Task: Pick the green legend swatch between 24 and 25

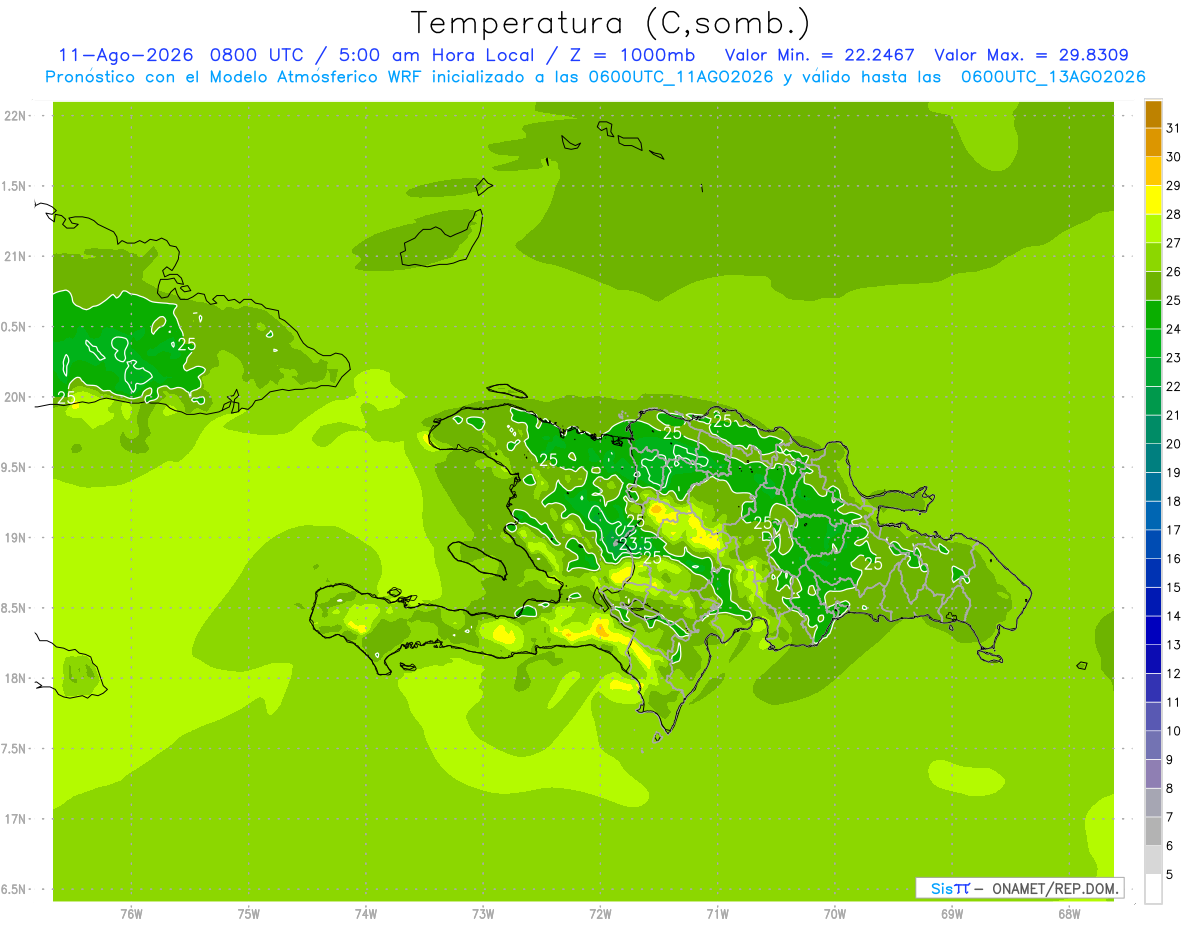Action: click(x=1153, y=315)
